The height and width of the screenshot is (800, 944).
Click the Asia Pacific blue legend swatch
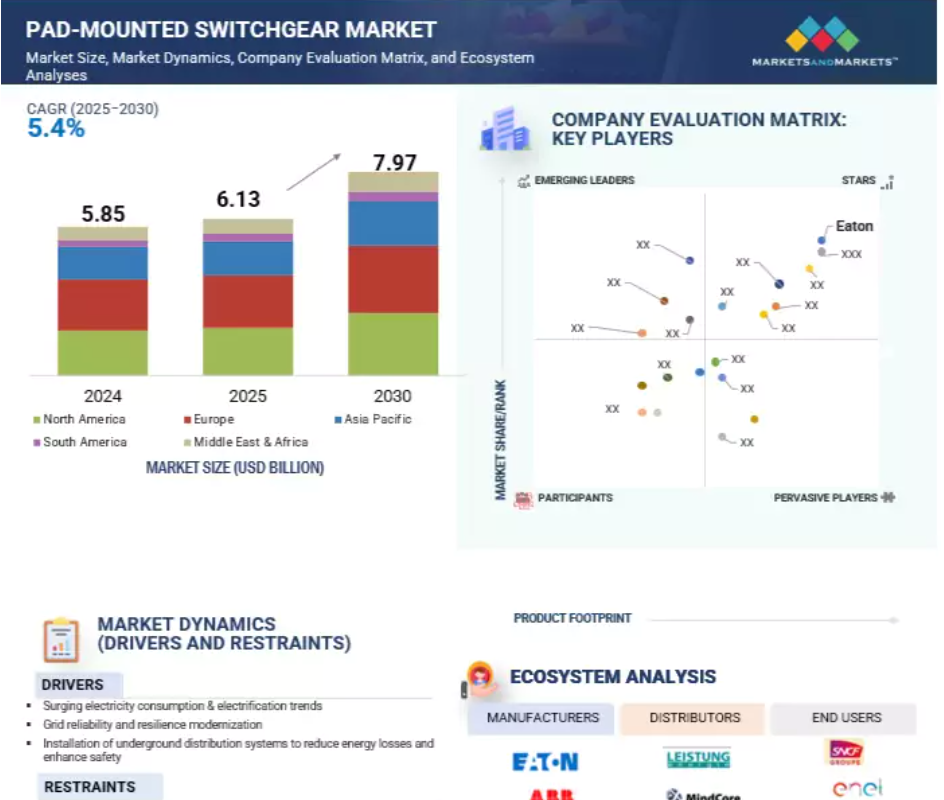click(x=338, y=420)
